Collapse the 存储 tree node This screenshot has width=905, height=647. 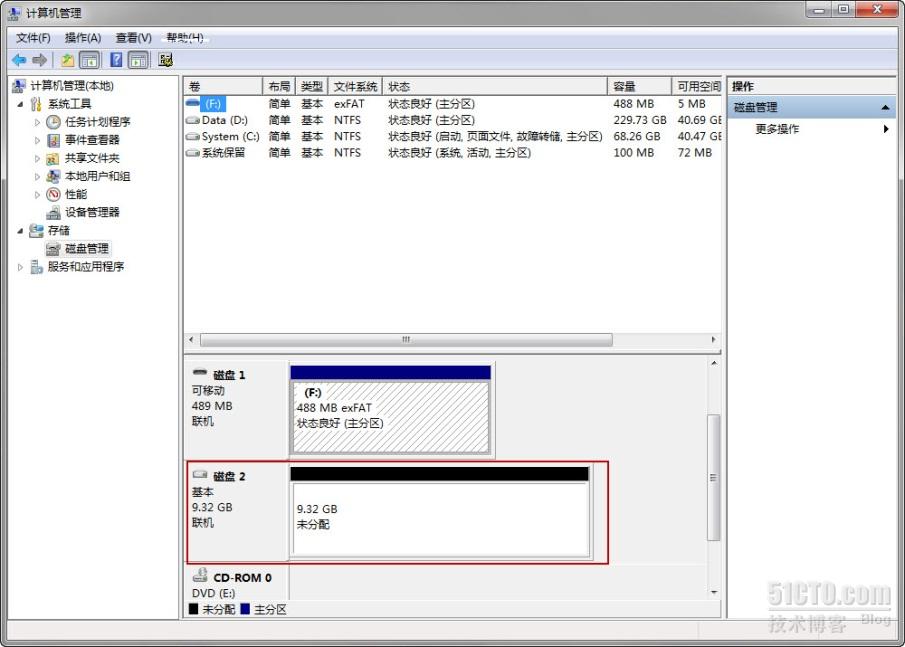[x=20, y=231]
